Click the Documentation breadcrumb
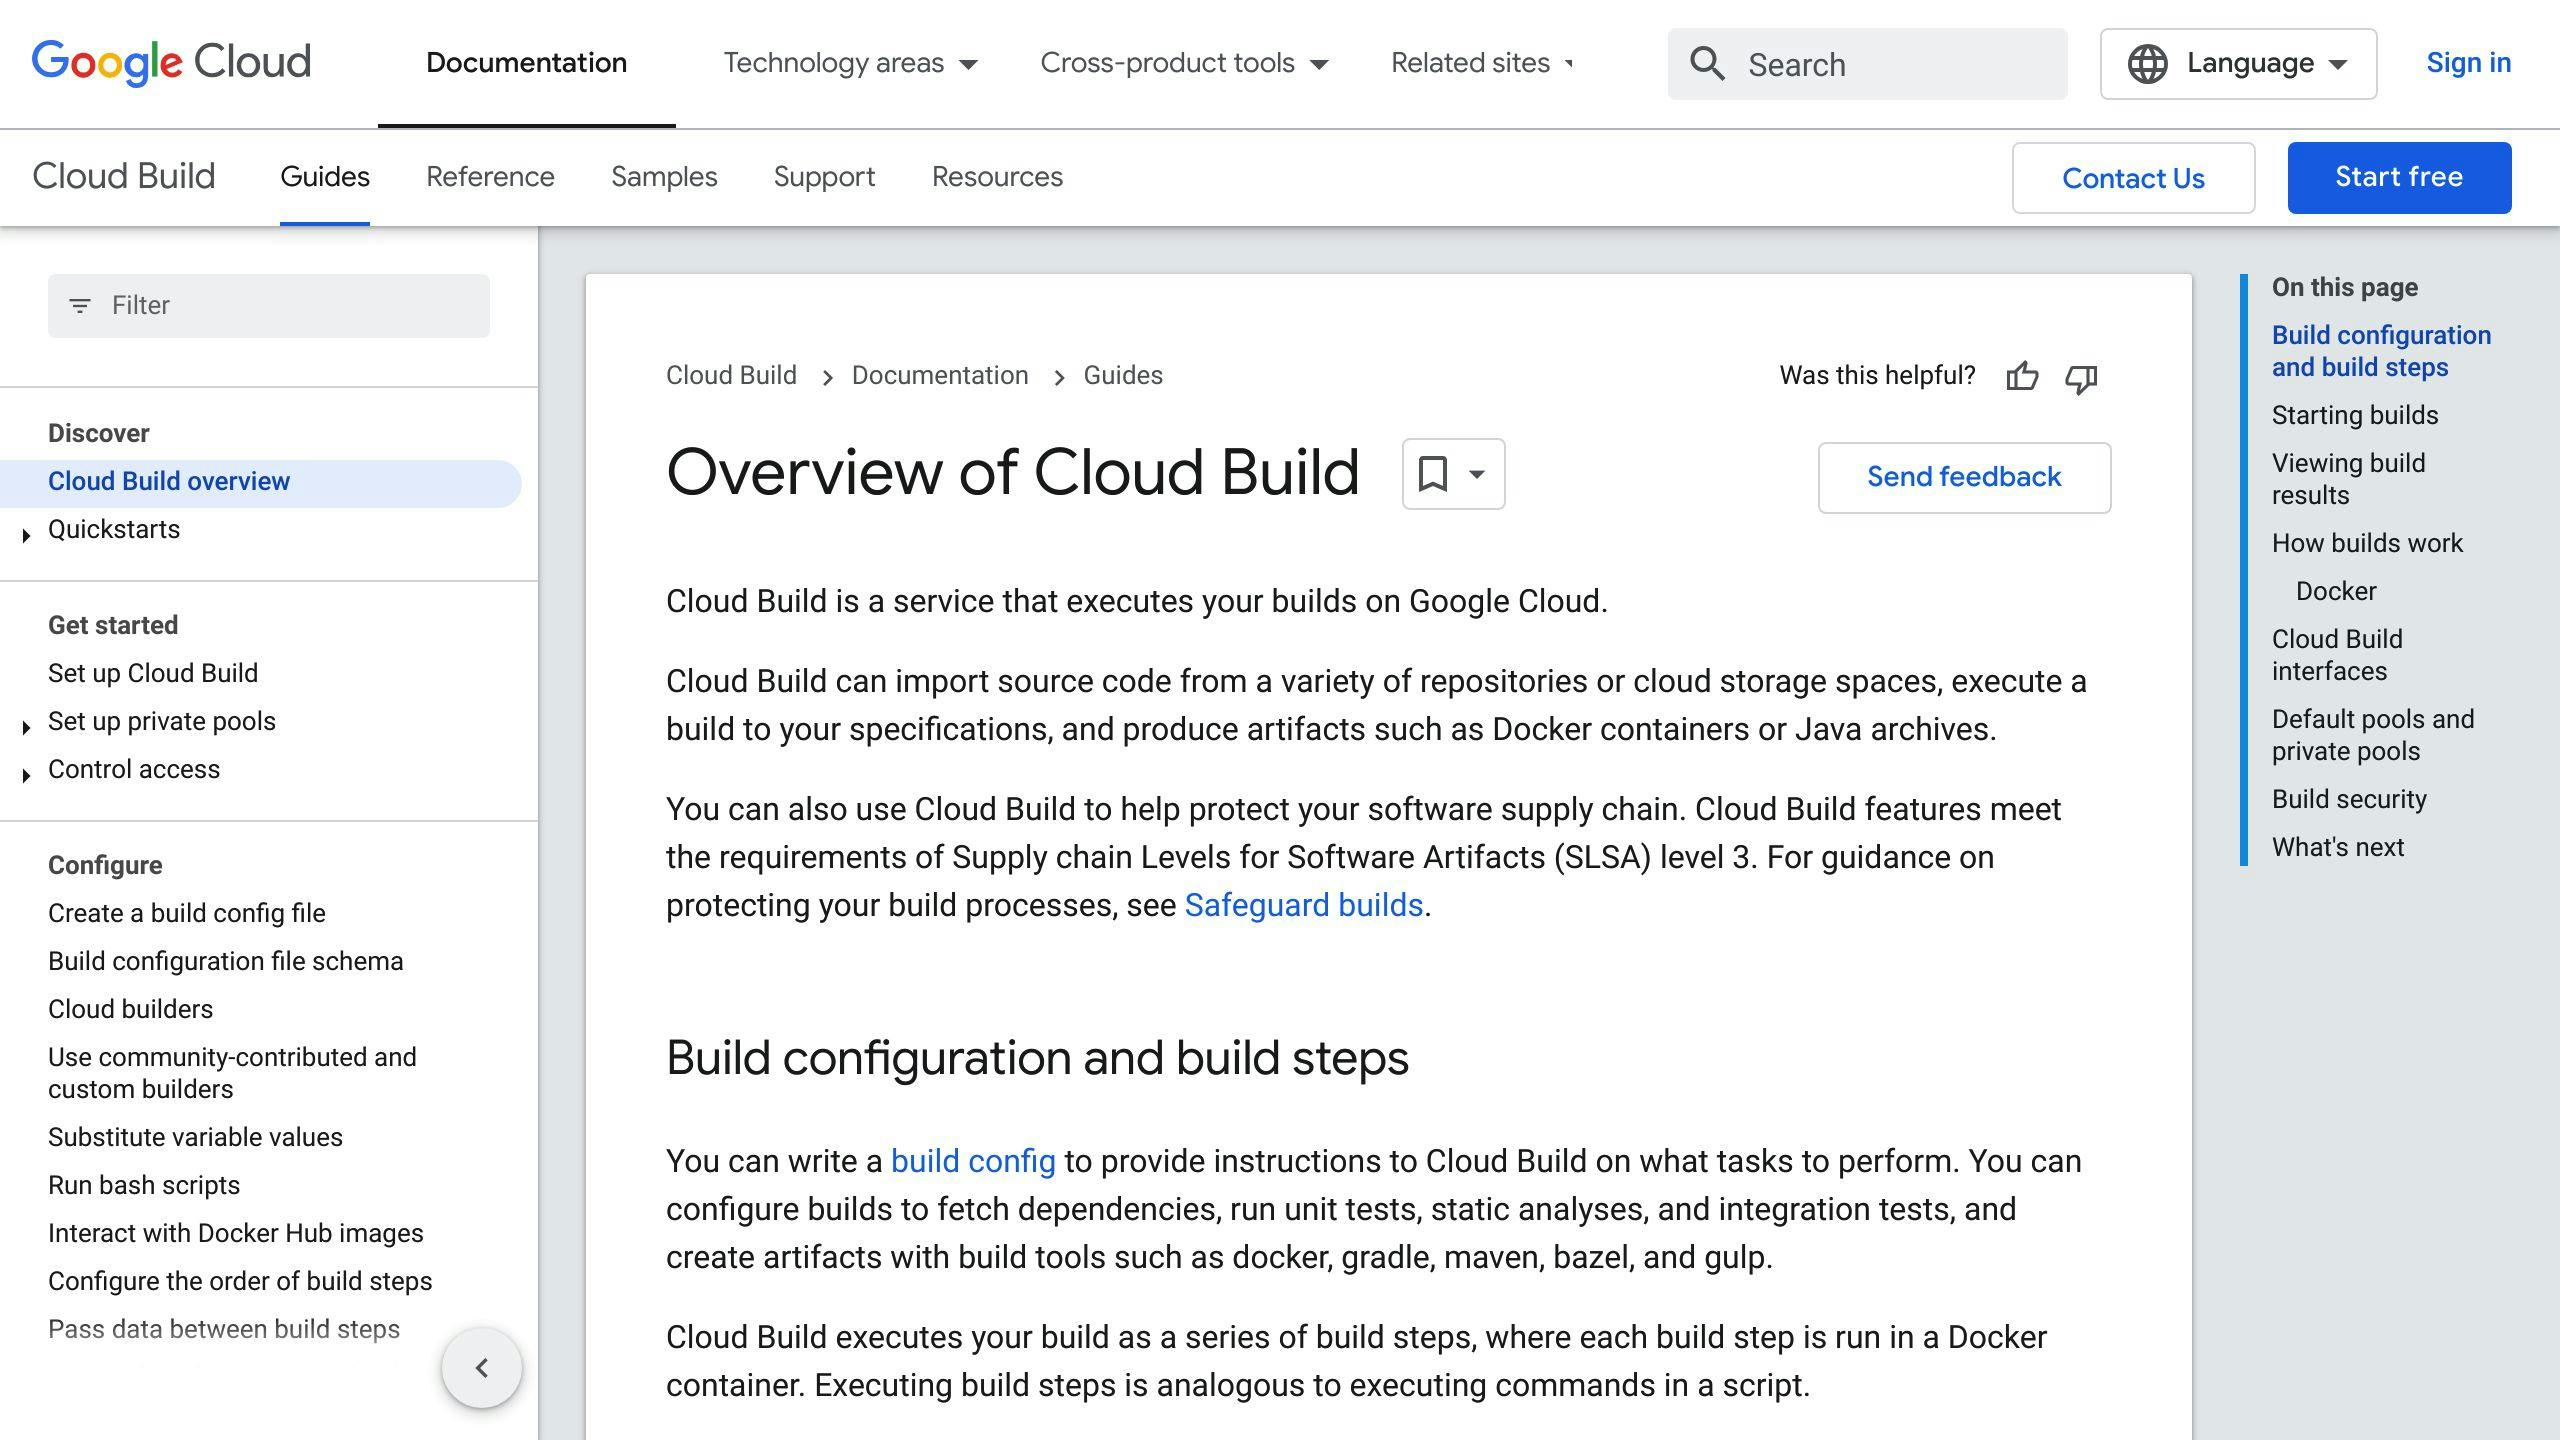The width and height of the screenshot is (2560, 1440). point(940,375)
